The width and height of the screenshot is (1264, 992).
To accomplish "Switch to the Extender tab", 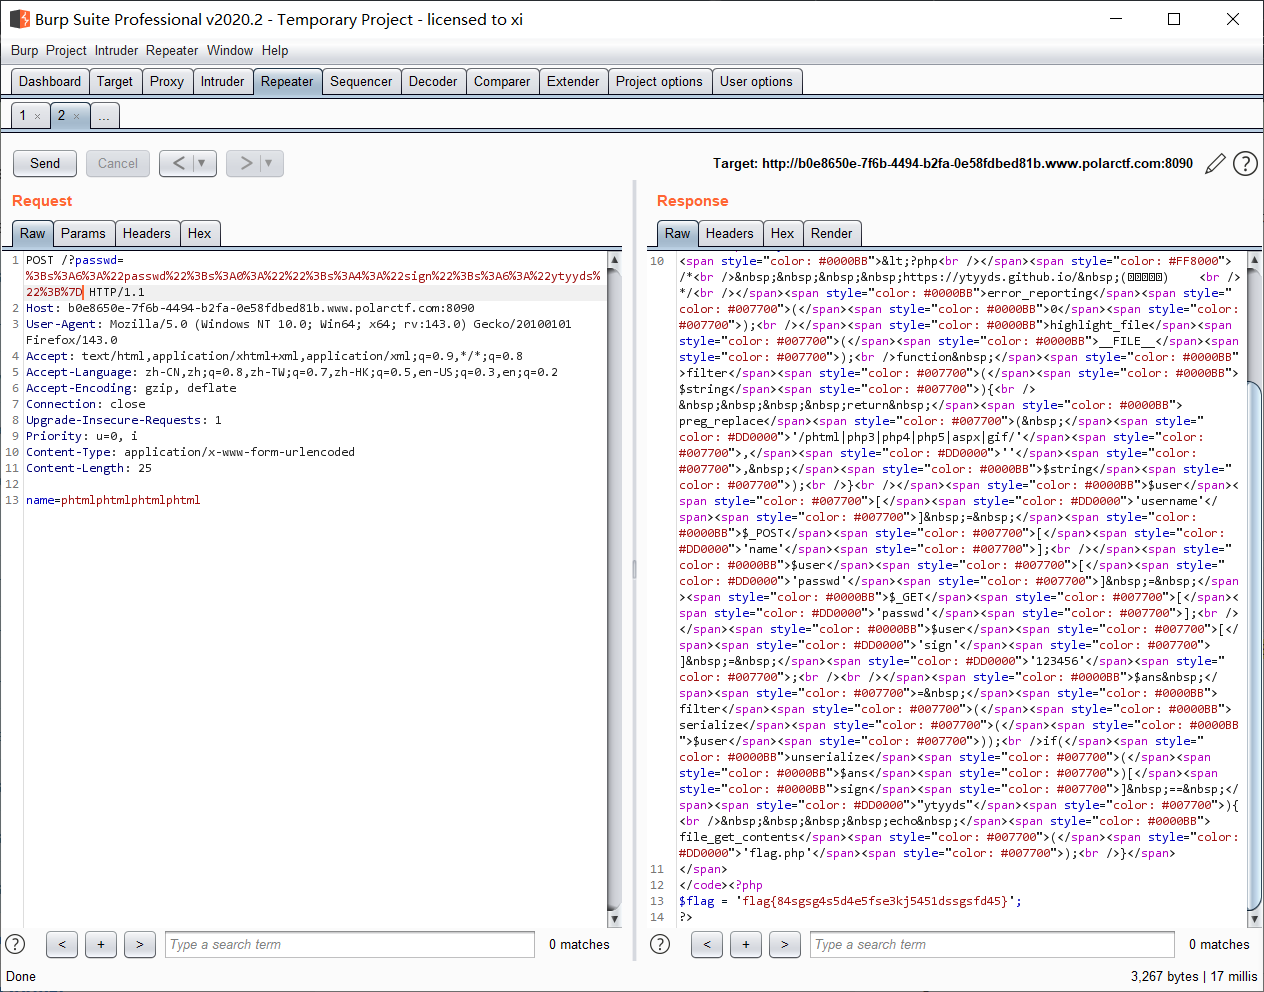I will click(573, 82).
